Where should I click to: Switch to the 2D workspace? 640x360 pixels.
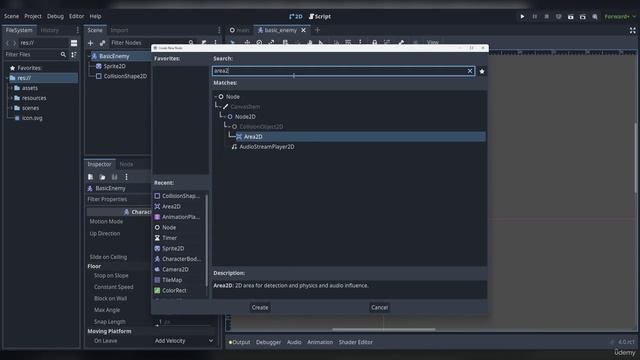296,16
